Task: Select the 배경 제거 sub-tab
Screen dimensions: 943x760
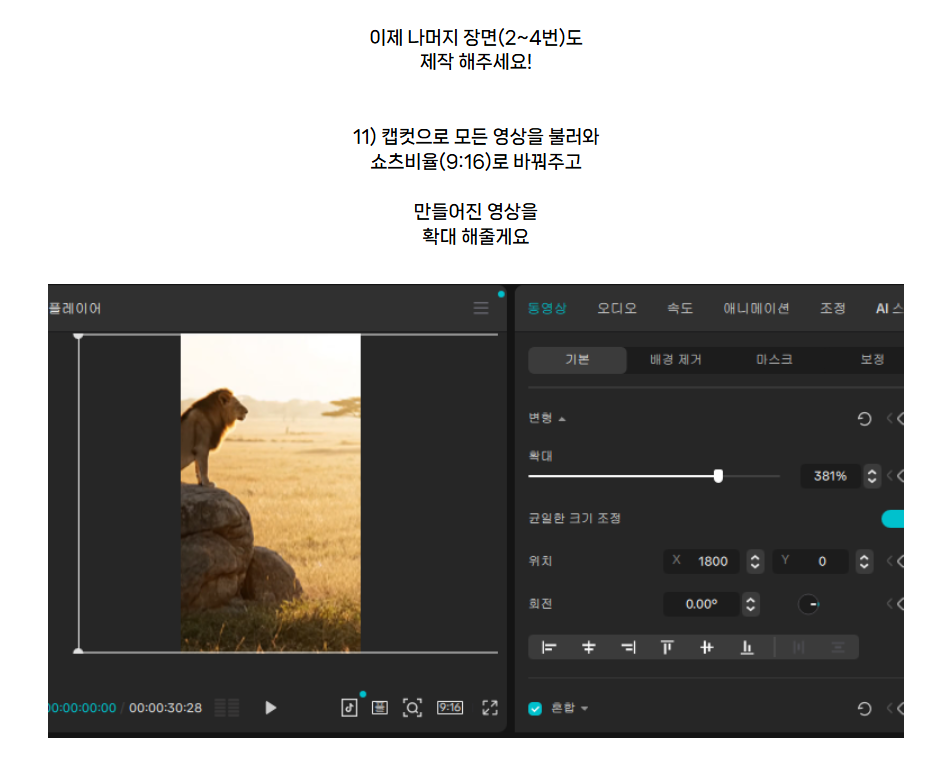Action: (x=676, y=360)
